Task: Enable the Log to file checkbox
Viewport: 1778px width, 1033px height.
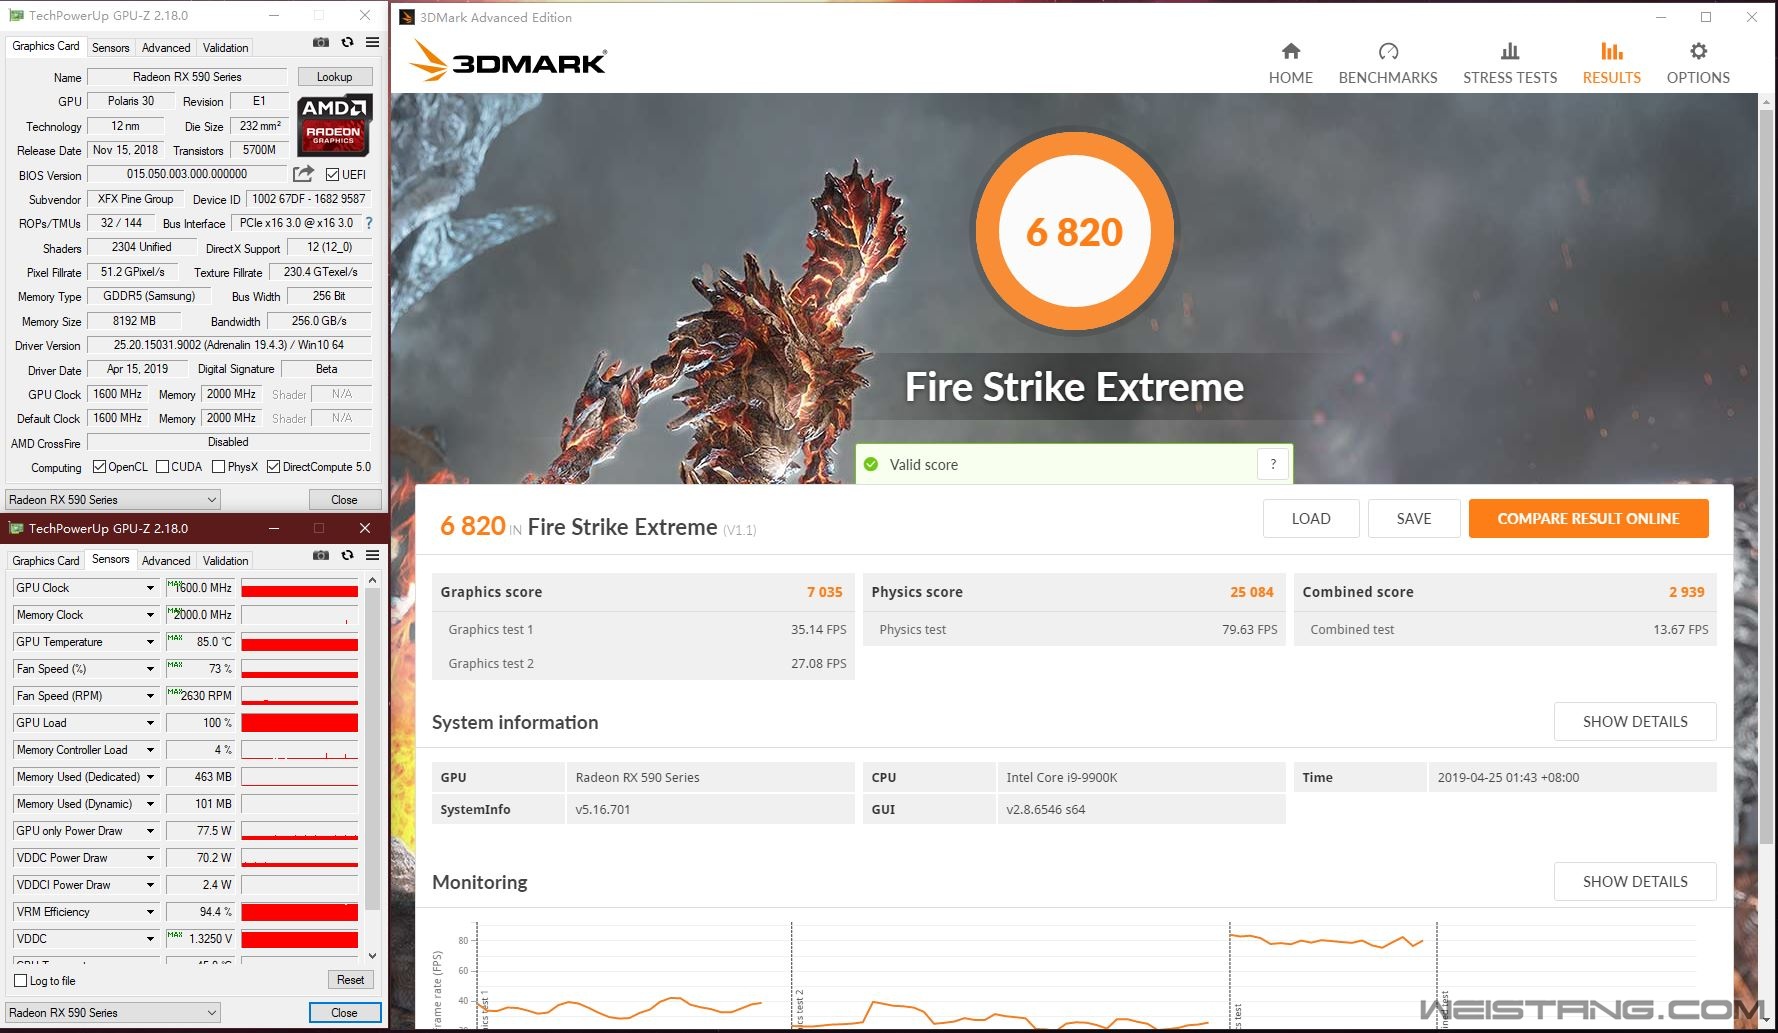Action: point(21,981)
